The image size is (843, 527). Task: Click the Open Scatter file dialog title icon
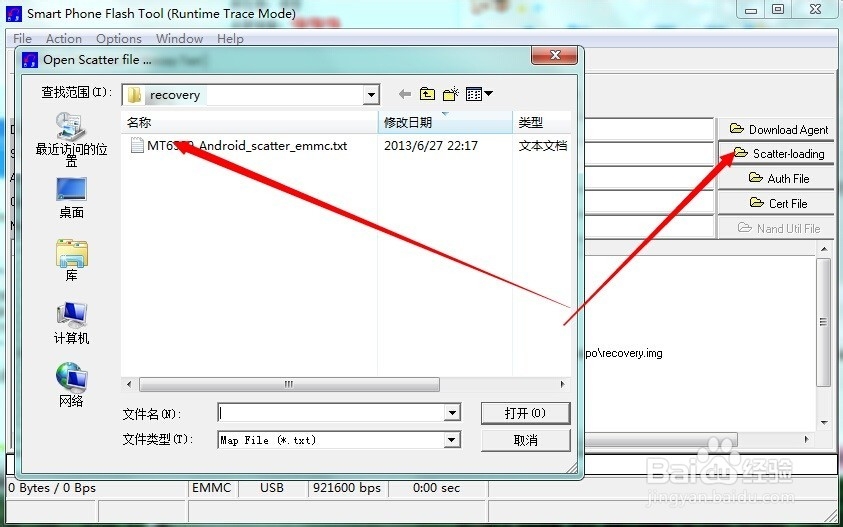tap(30, 60)
